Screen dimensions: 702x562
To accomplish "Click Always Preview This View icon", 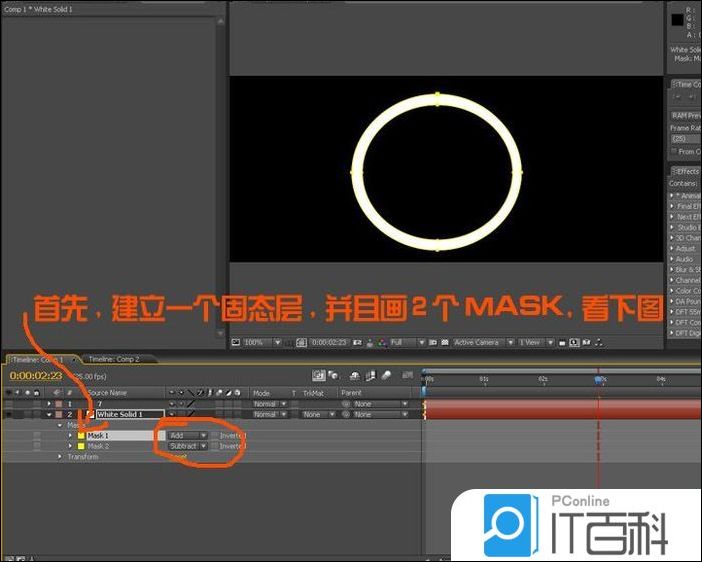I will (x=235, y=343).
